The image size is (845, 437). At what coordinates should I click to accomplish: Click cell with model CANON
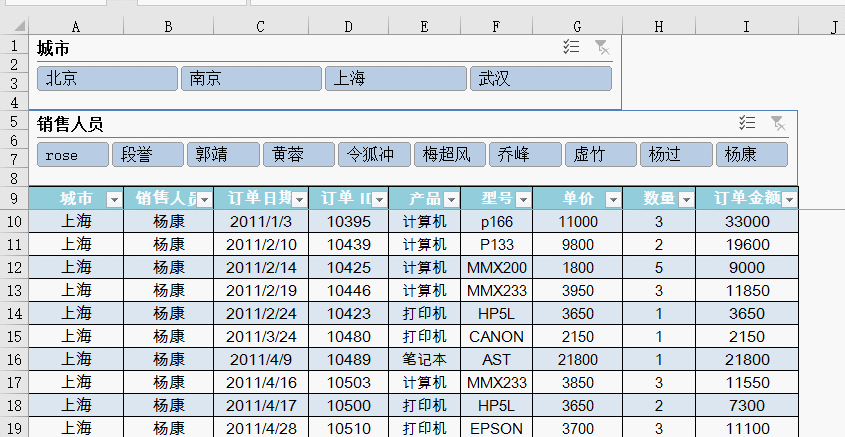(497, 336)
